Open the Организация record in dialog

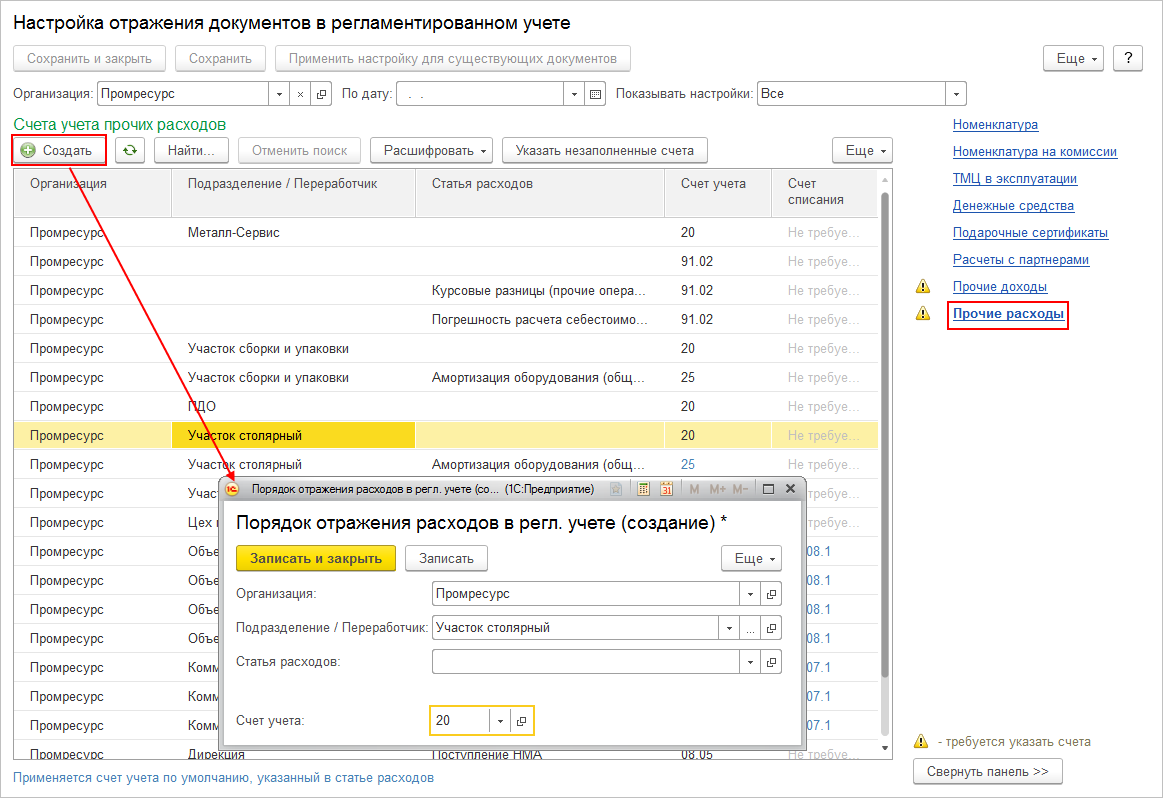pyautogui.click(x=771, y=594)
